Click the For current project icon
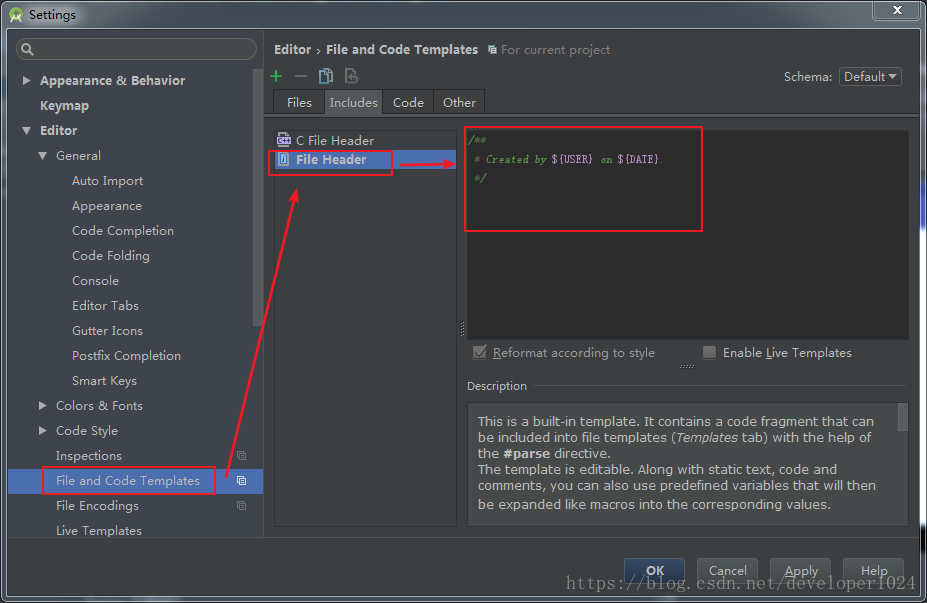Image resolution: width=927 pixels, height=603 pixels. (x=492, y=50)
